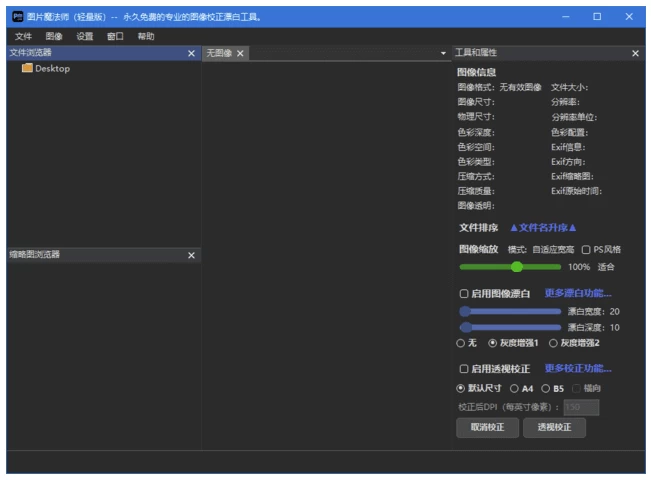Toggle 文件名升序 sort order
Viewport: 651px width, 480px height.
543,229
